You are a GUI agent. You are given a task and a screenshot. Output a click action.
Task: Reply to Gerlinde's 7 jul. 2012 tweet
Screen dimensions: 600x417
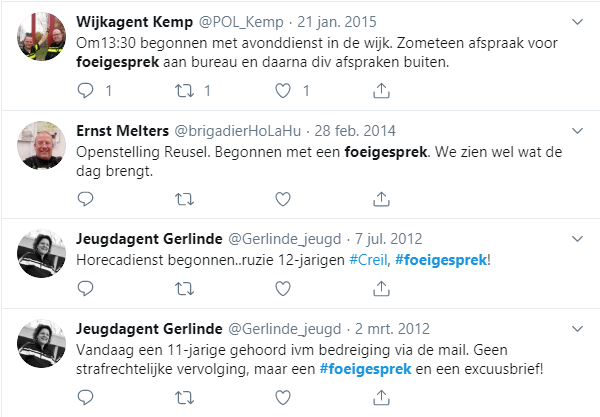pyautogui.click(x=85, y=288)
